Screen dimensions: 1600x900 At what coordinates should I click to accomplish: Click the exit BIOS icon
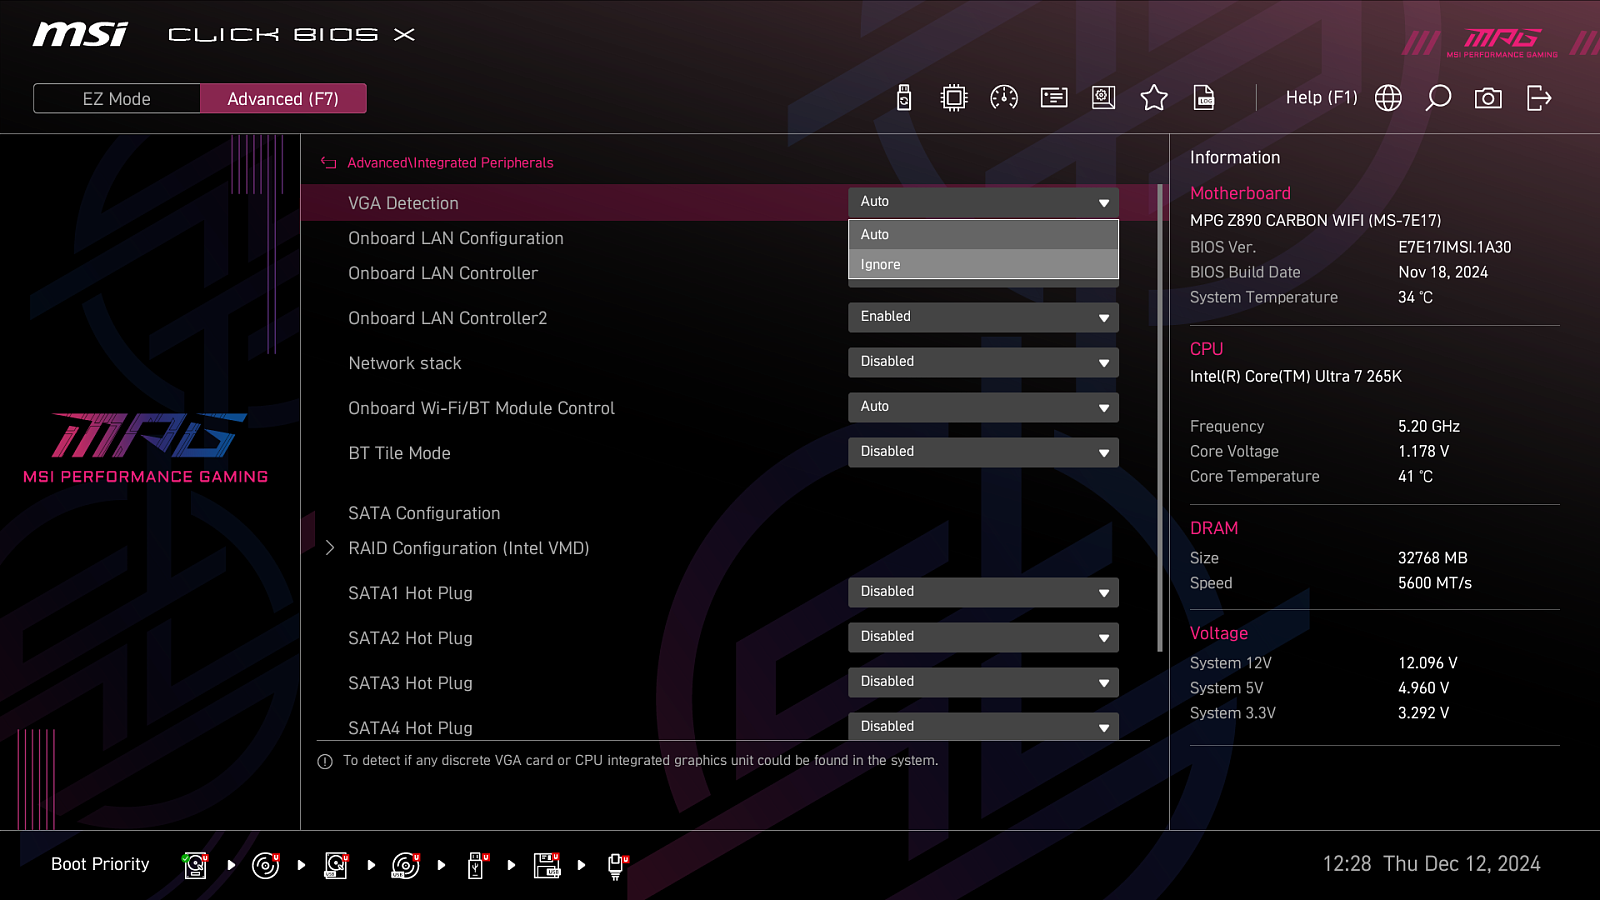[x=1539, y=98]
